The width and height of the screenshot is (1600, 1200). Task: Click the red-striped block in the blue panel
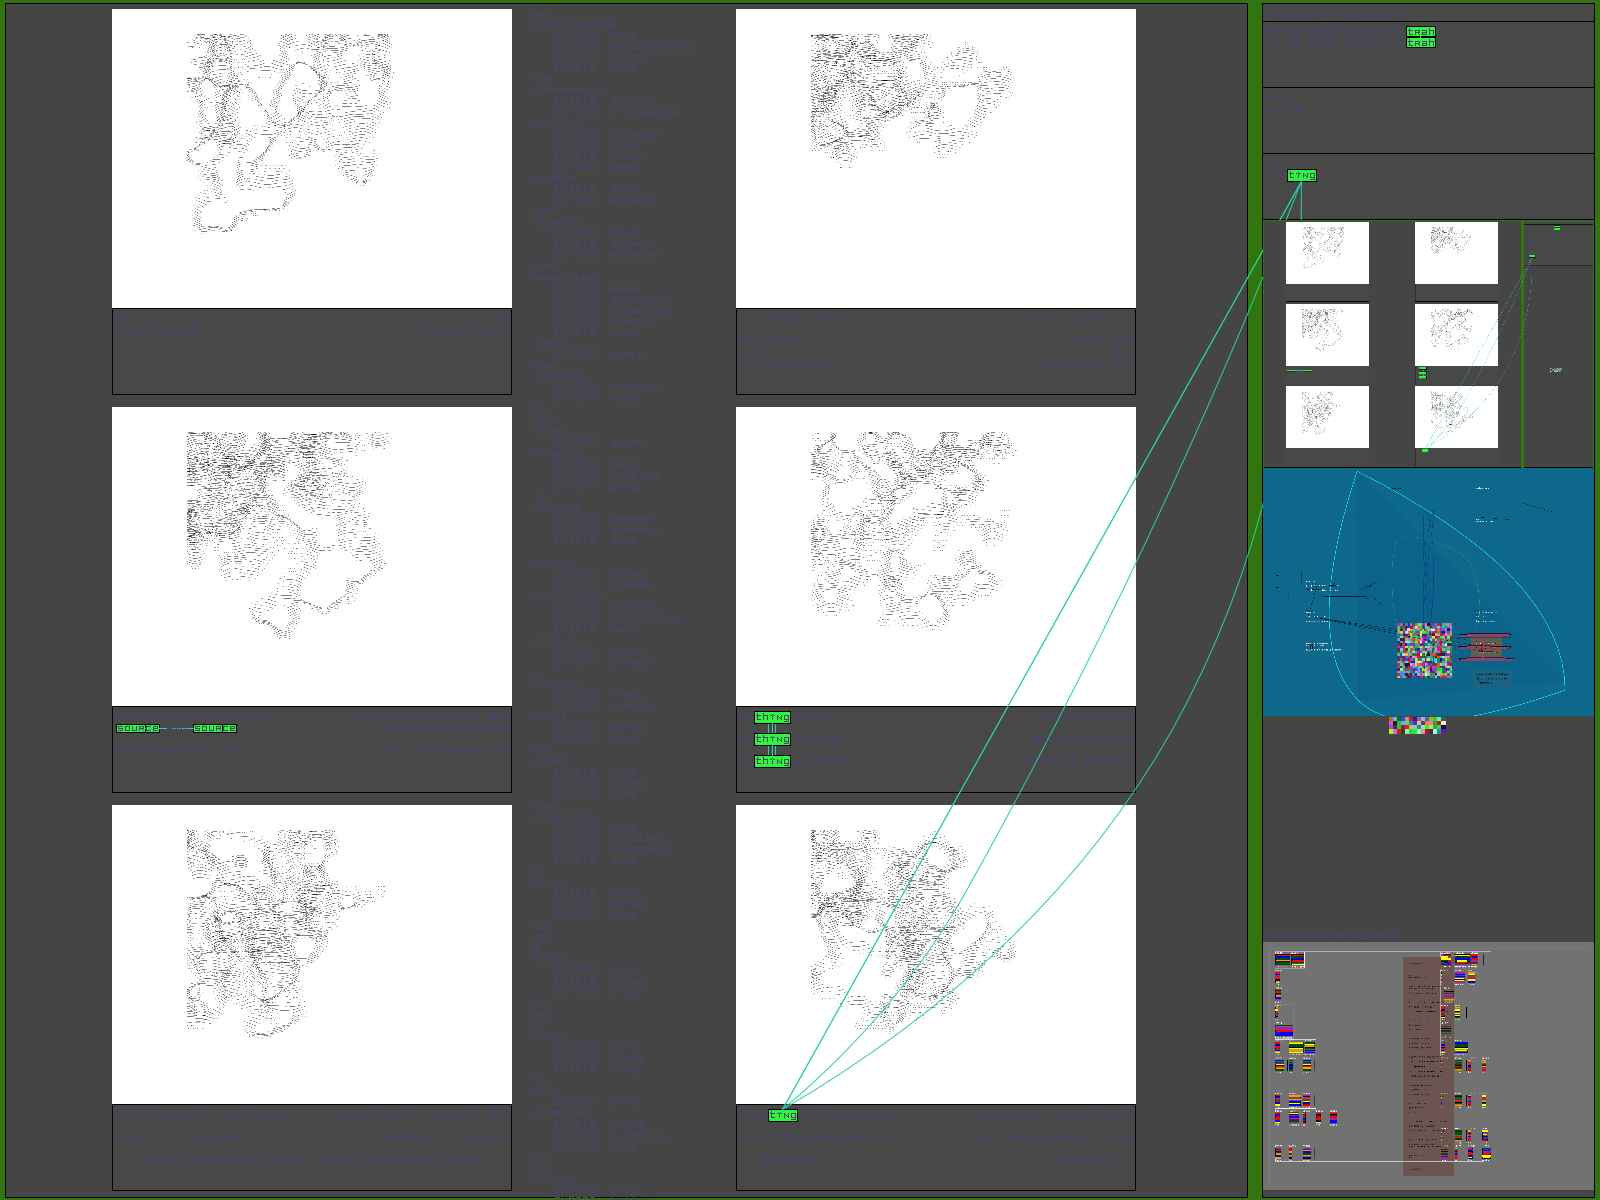click(1486, 647)
